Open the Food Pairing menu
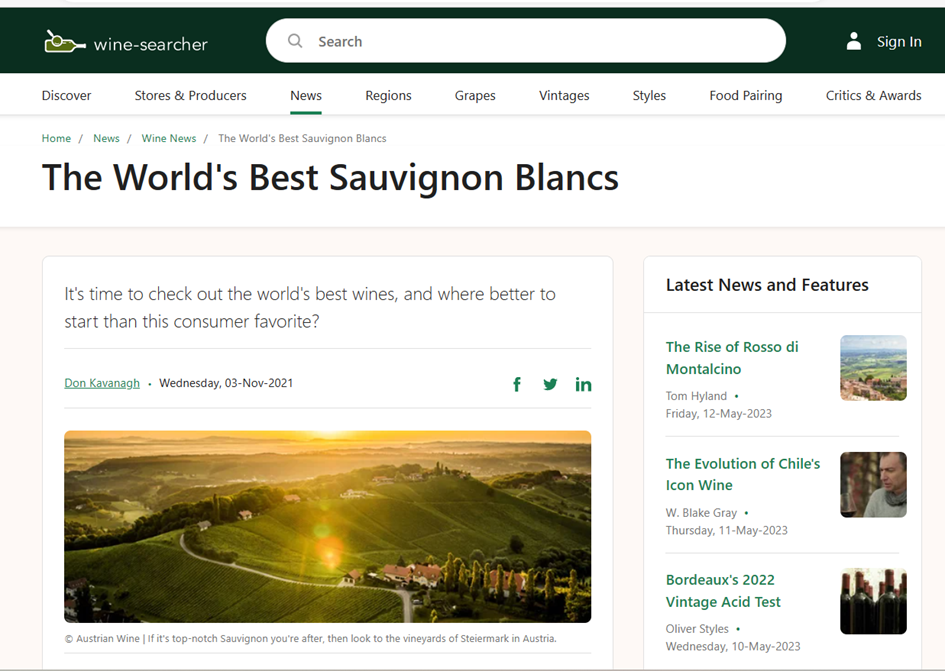The height and width of the screenshot is (671, 945). click(746, 95)
